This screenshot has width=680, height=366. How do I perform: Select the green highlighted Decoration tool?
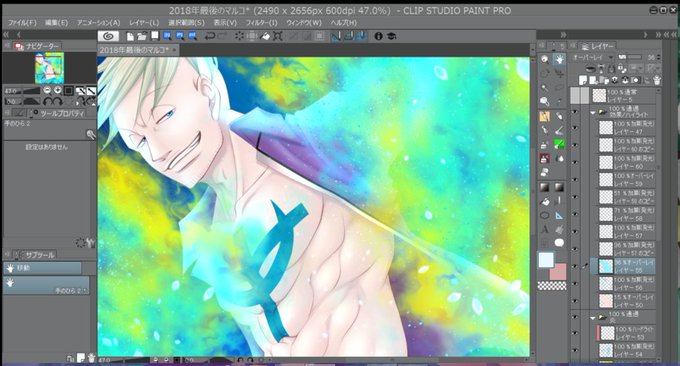pyautogui.click(x=559, y=144)
